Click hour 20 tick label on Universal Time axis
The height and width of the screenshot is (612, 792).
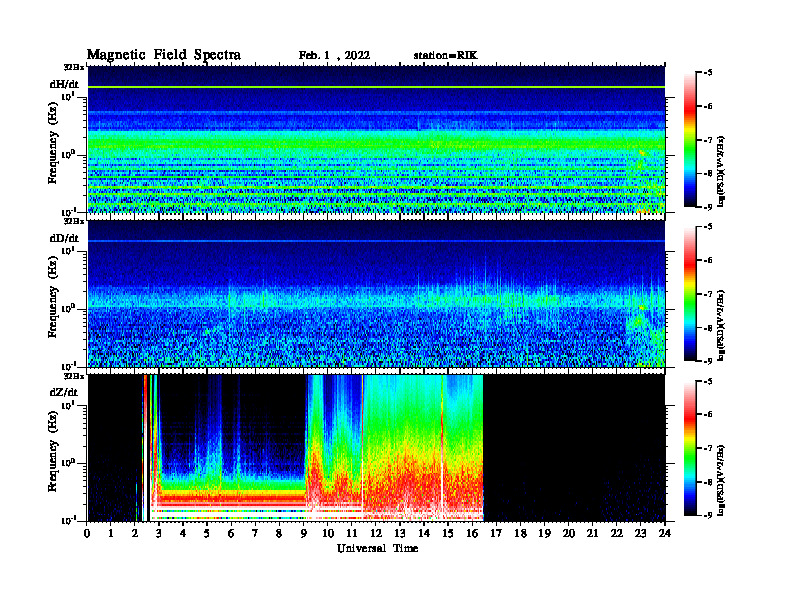pos(569,533)
